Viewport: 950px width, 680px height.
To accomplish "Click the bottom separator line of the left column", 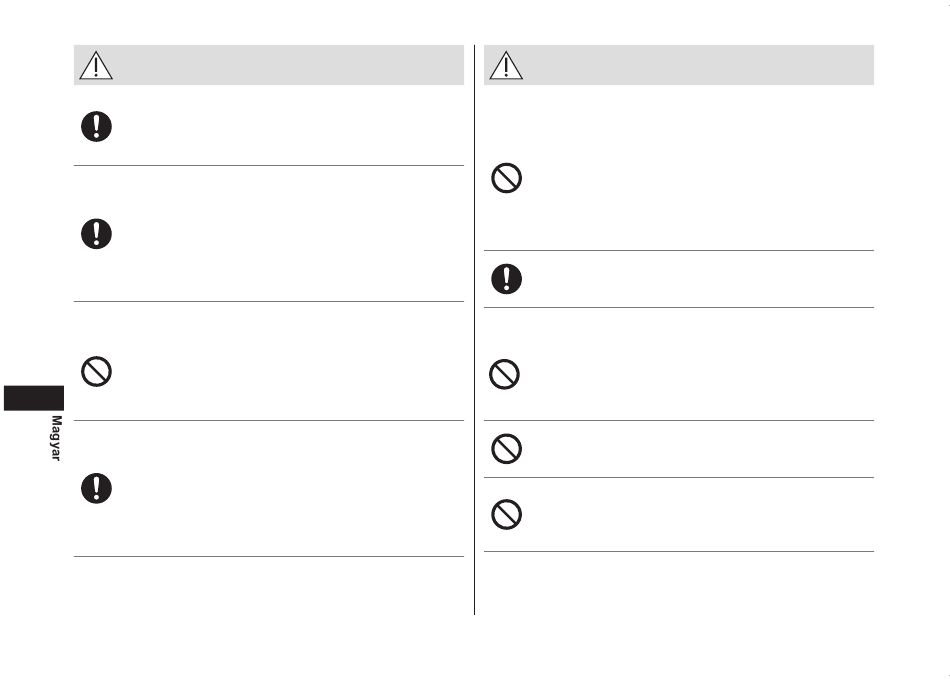I will click(269, 556).
